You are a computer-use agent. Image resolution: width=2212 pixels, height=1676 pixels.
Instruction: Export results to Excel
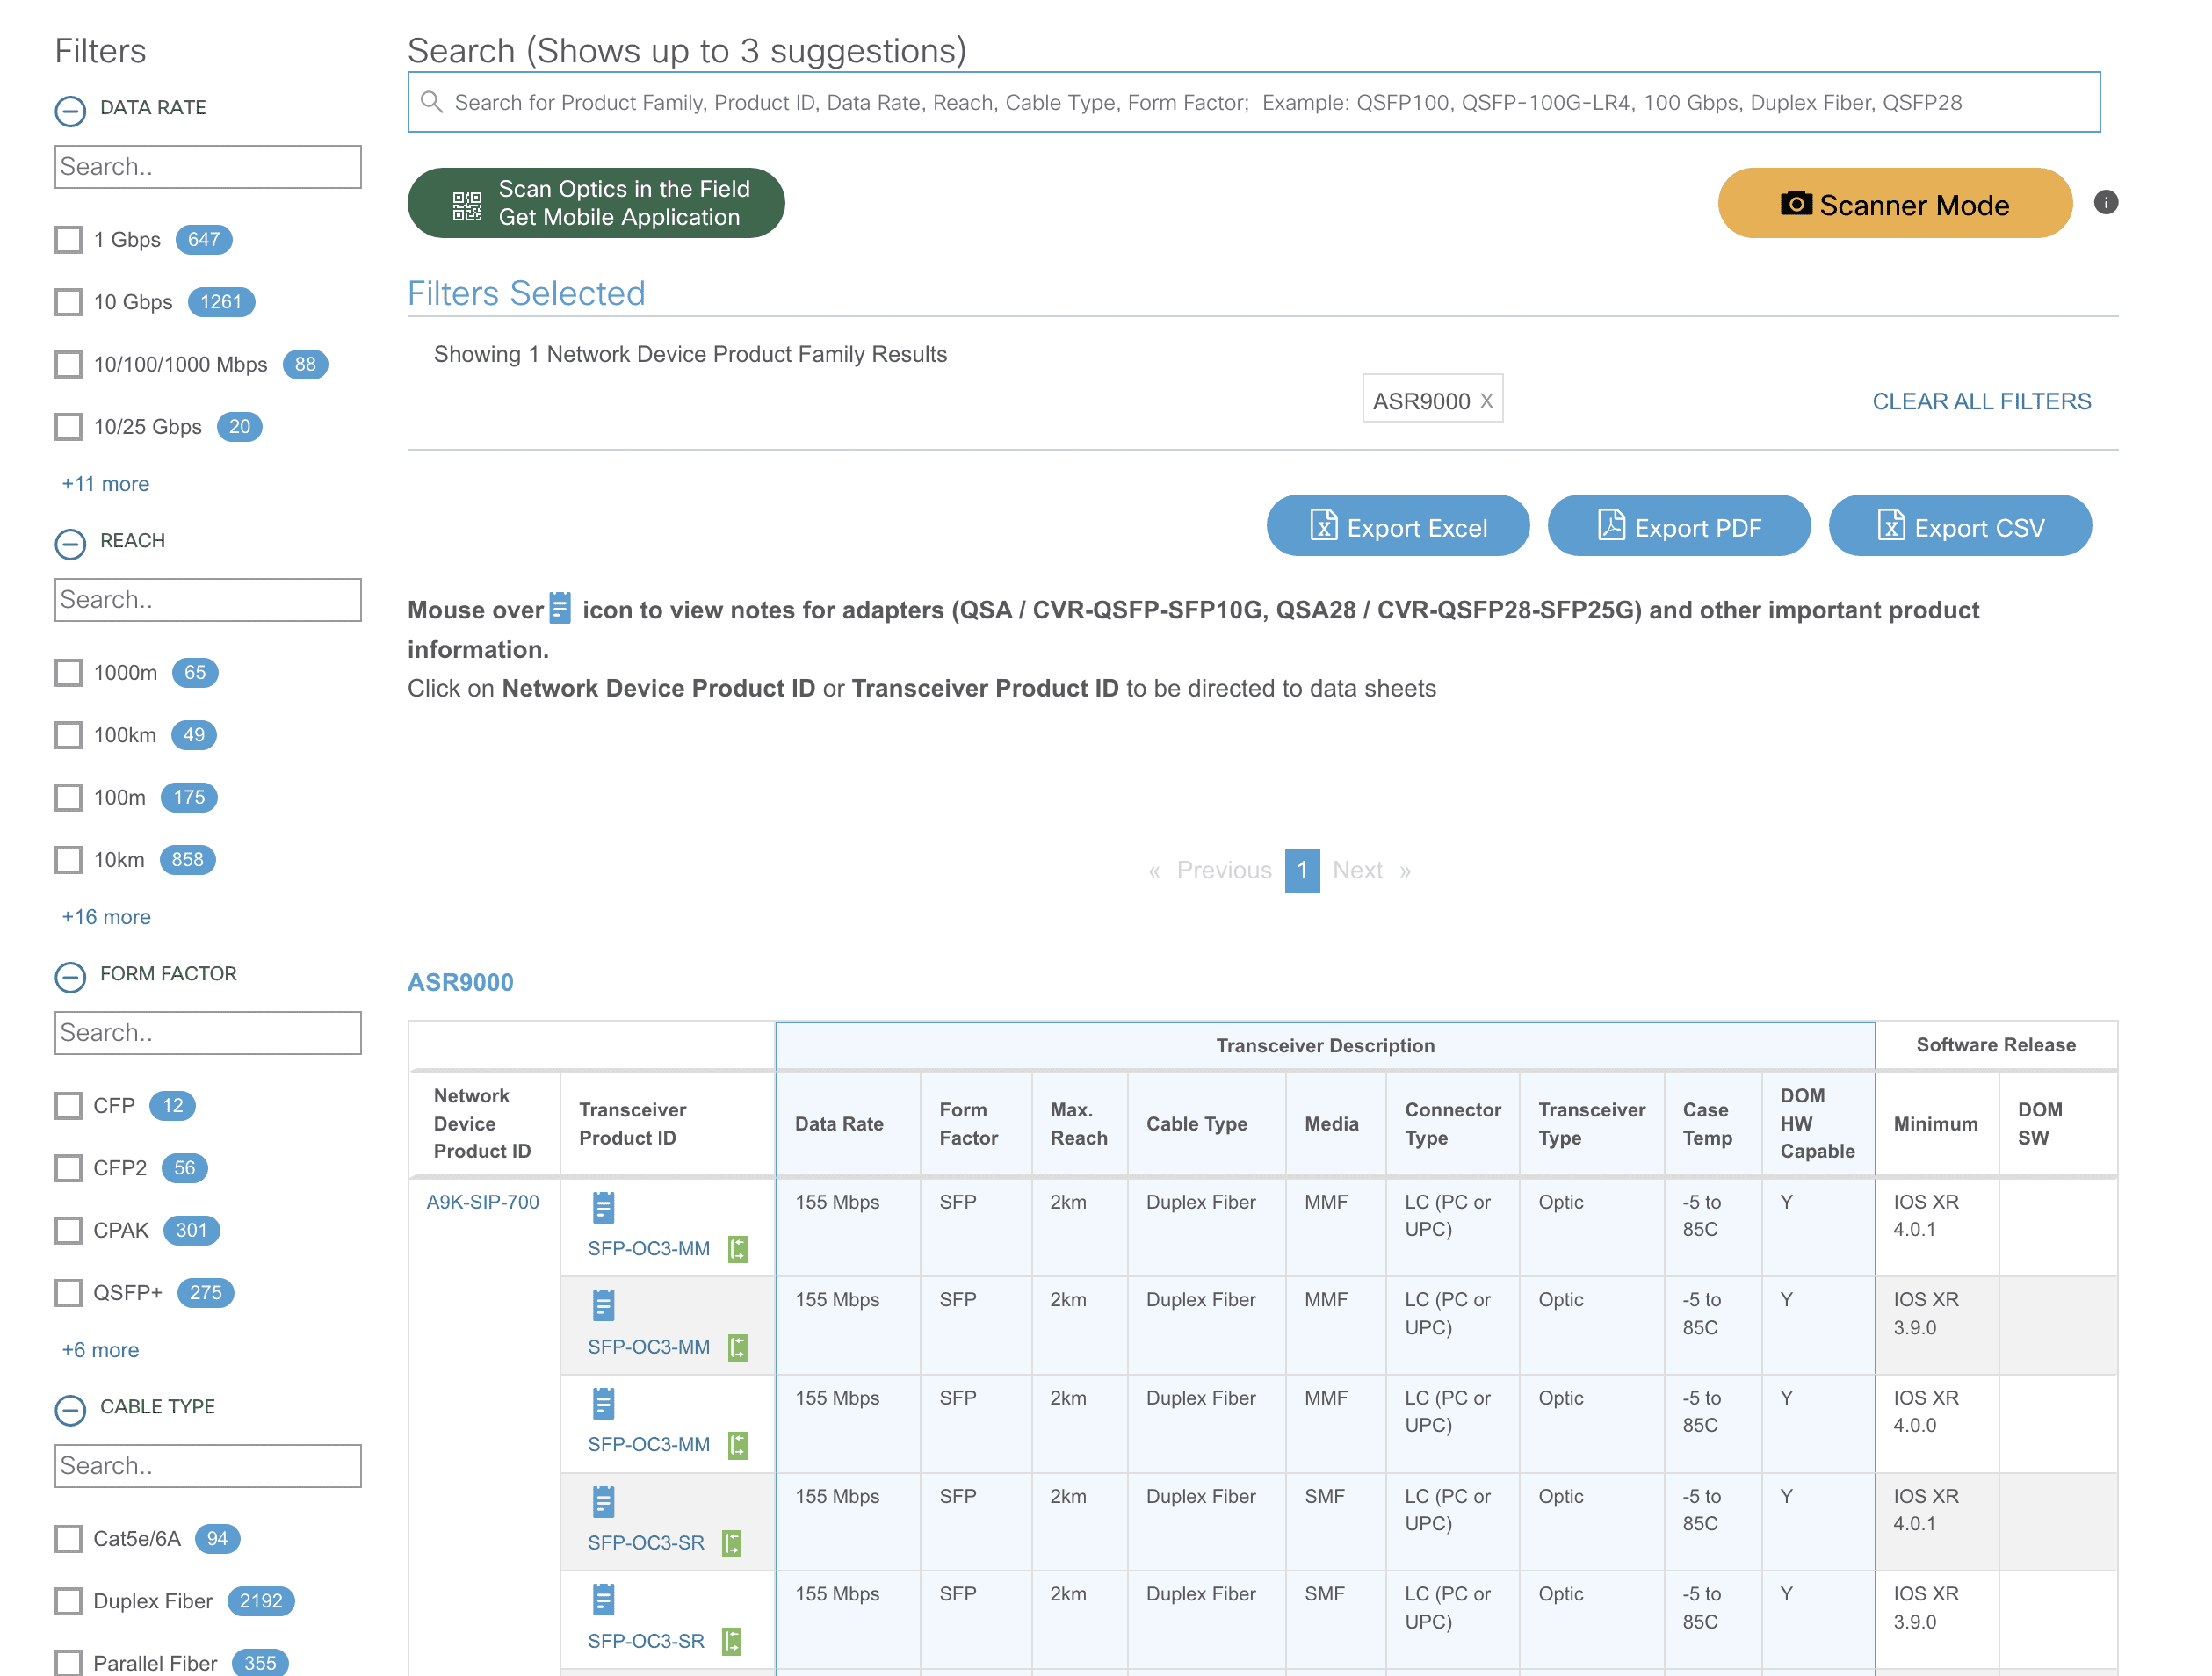(1398, 526)
